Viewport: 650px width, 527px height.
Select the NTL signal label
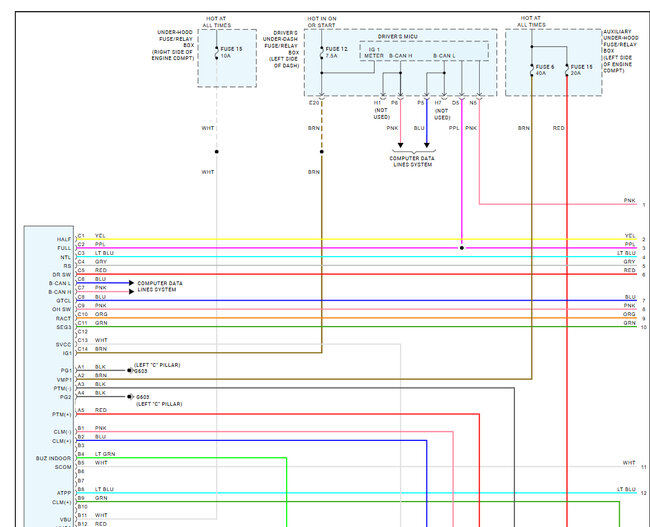coord(65,257)
